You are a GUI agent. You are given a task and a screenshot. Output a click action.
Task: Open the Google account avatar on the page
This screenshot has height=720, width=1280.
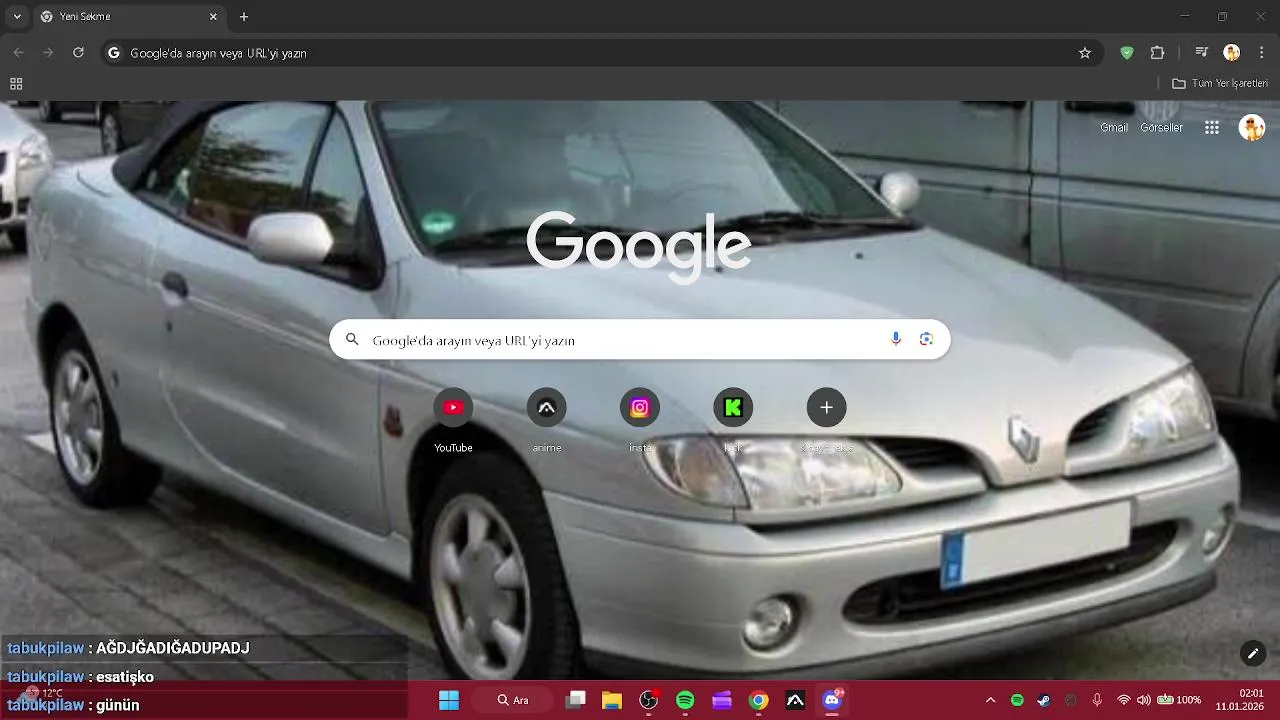(x=1252, y=128)
